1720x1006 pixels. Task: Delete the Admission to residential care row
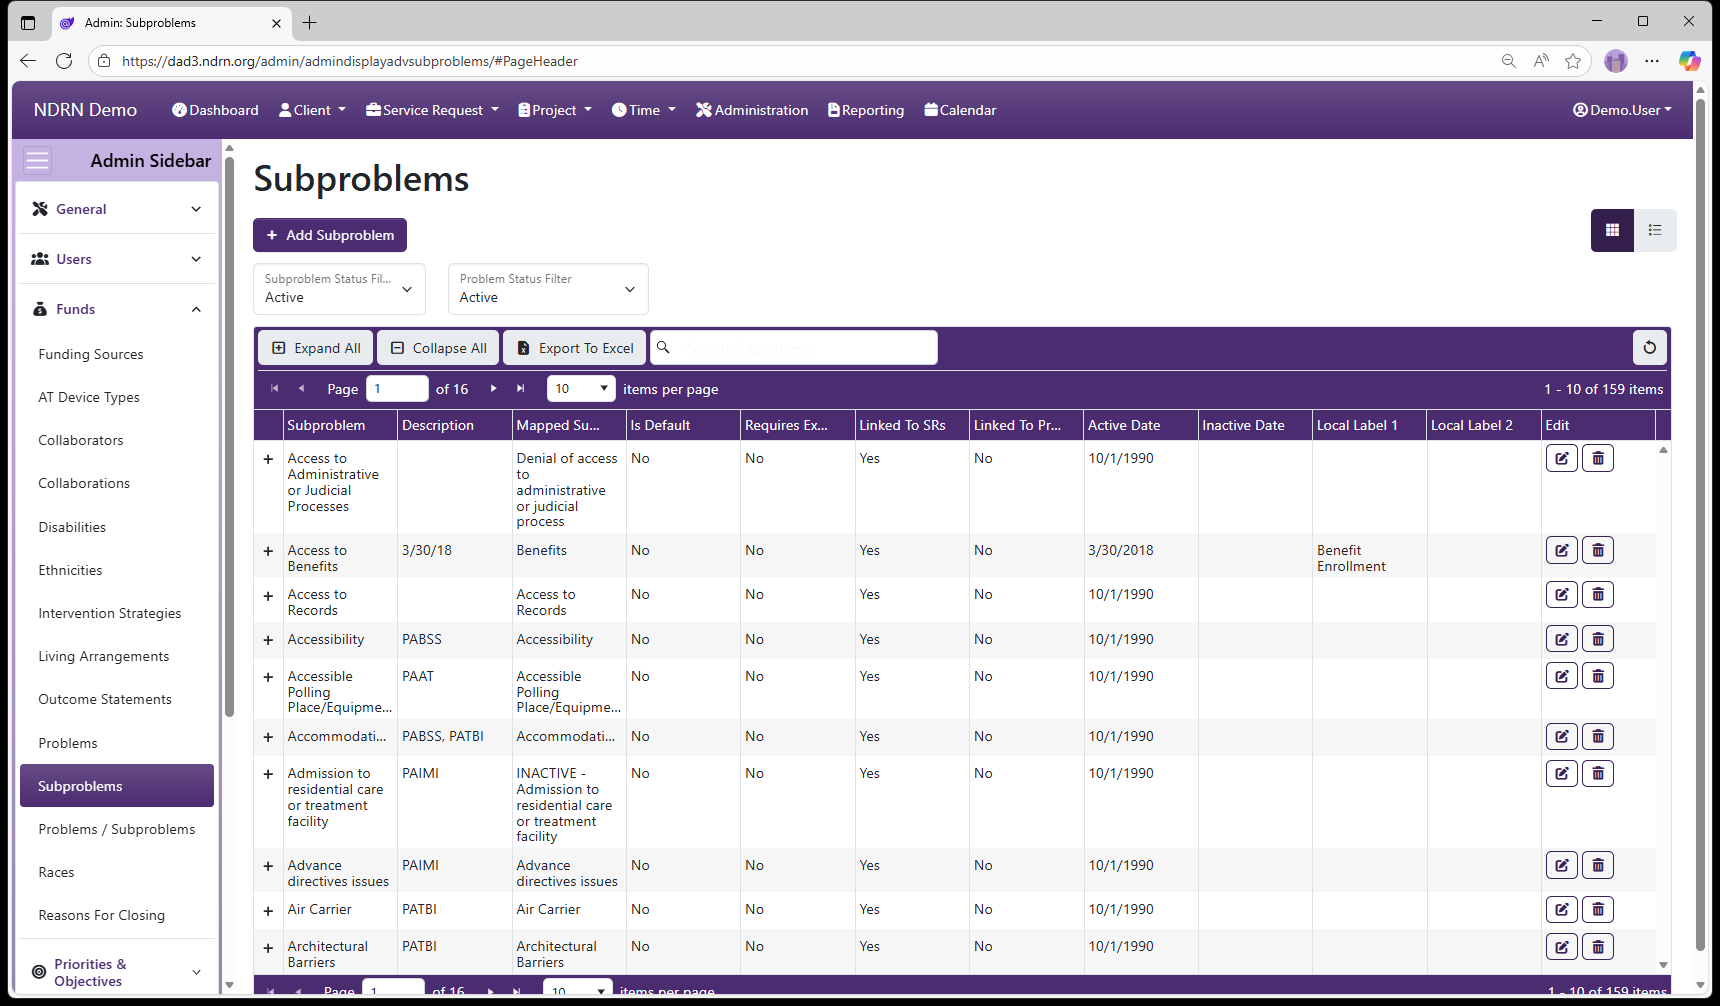click(x=1597, y=773)
